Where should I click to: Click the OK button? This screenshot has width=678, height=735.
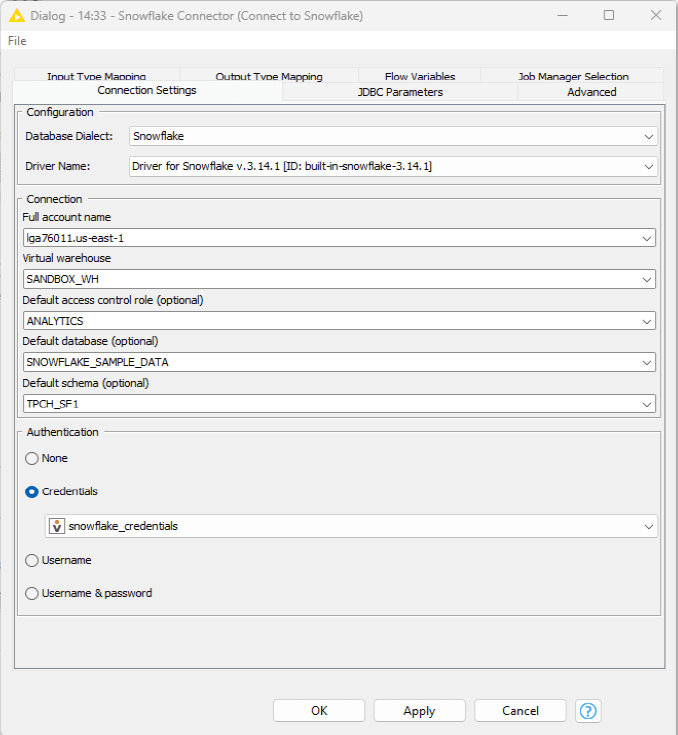pyautogui.click(x=319, y=711)
